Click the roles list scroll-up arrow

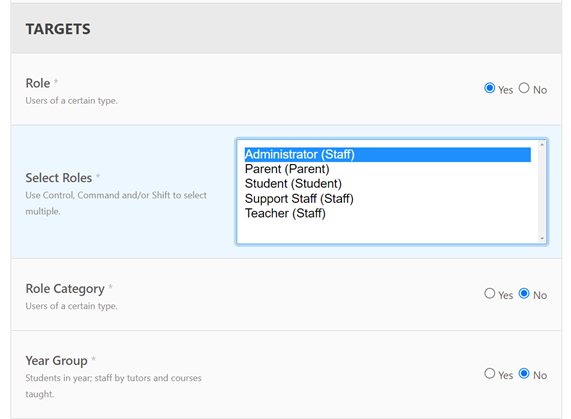(x=542, y=145)
